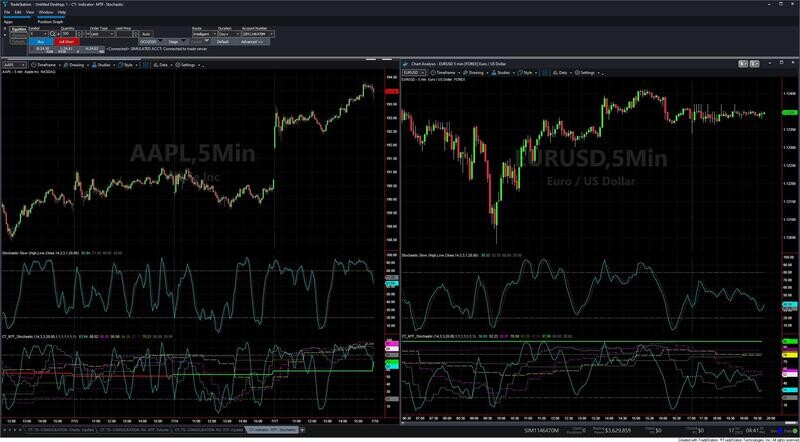The height and width of the screenshot is (442, 800).
Task: Click the red Sell Short button
Action: [67, 41]
